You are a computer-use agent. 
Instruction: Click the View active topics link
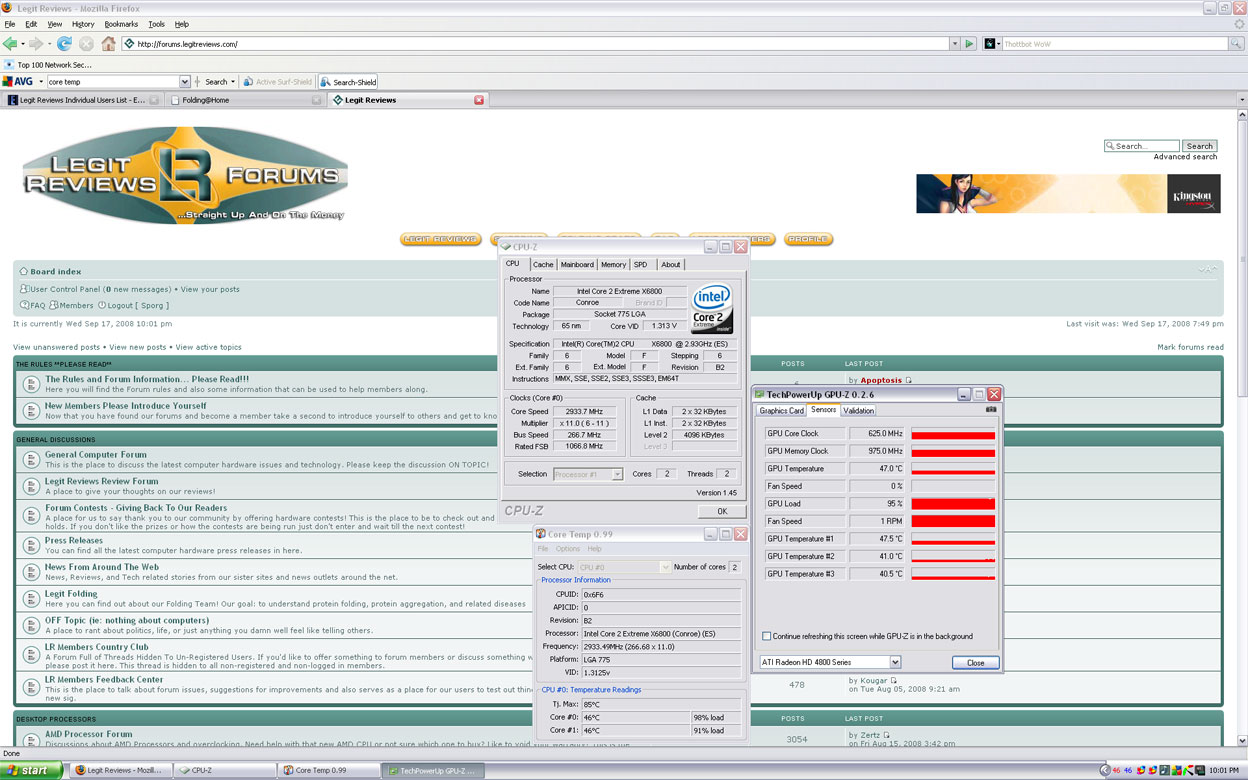[209, 347]
